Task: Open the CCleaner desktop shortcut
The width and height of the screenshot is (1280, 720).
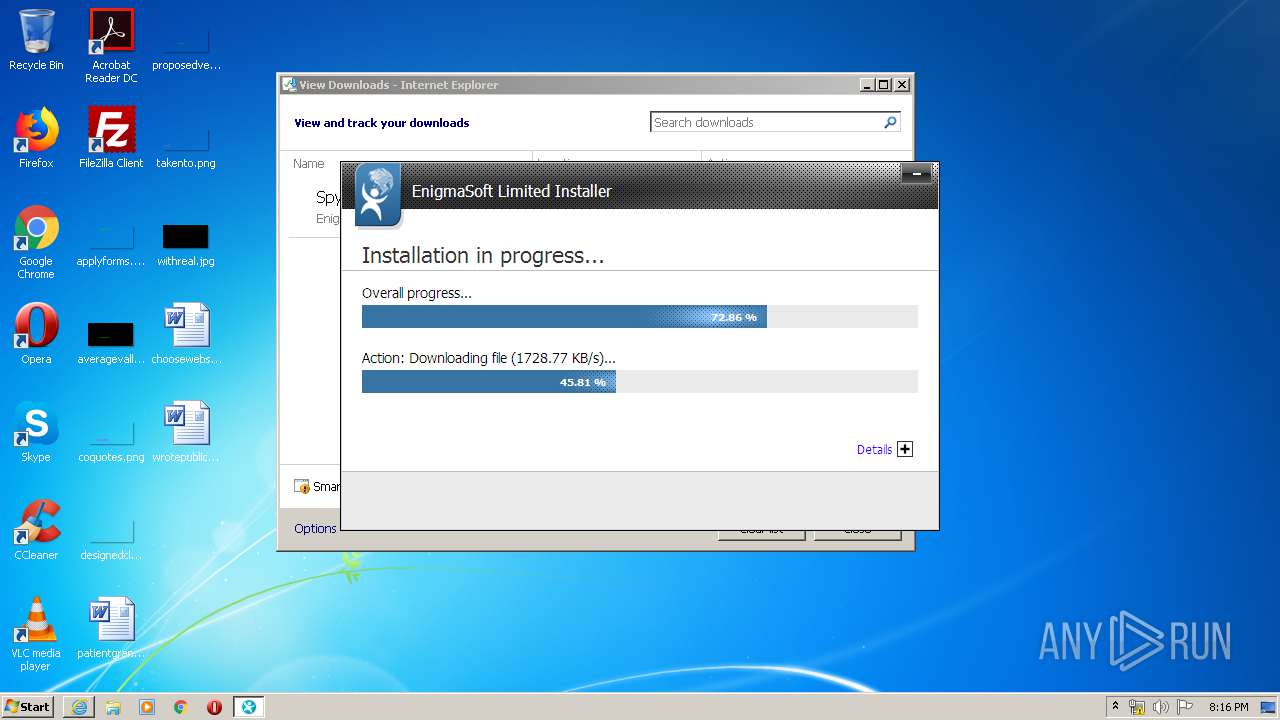Action: (36, 530)
